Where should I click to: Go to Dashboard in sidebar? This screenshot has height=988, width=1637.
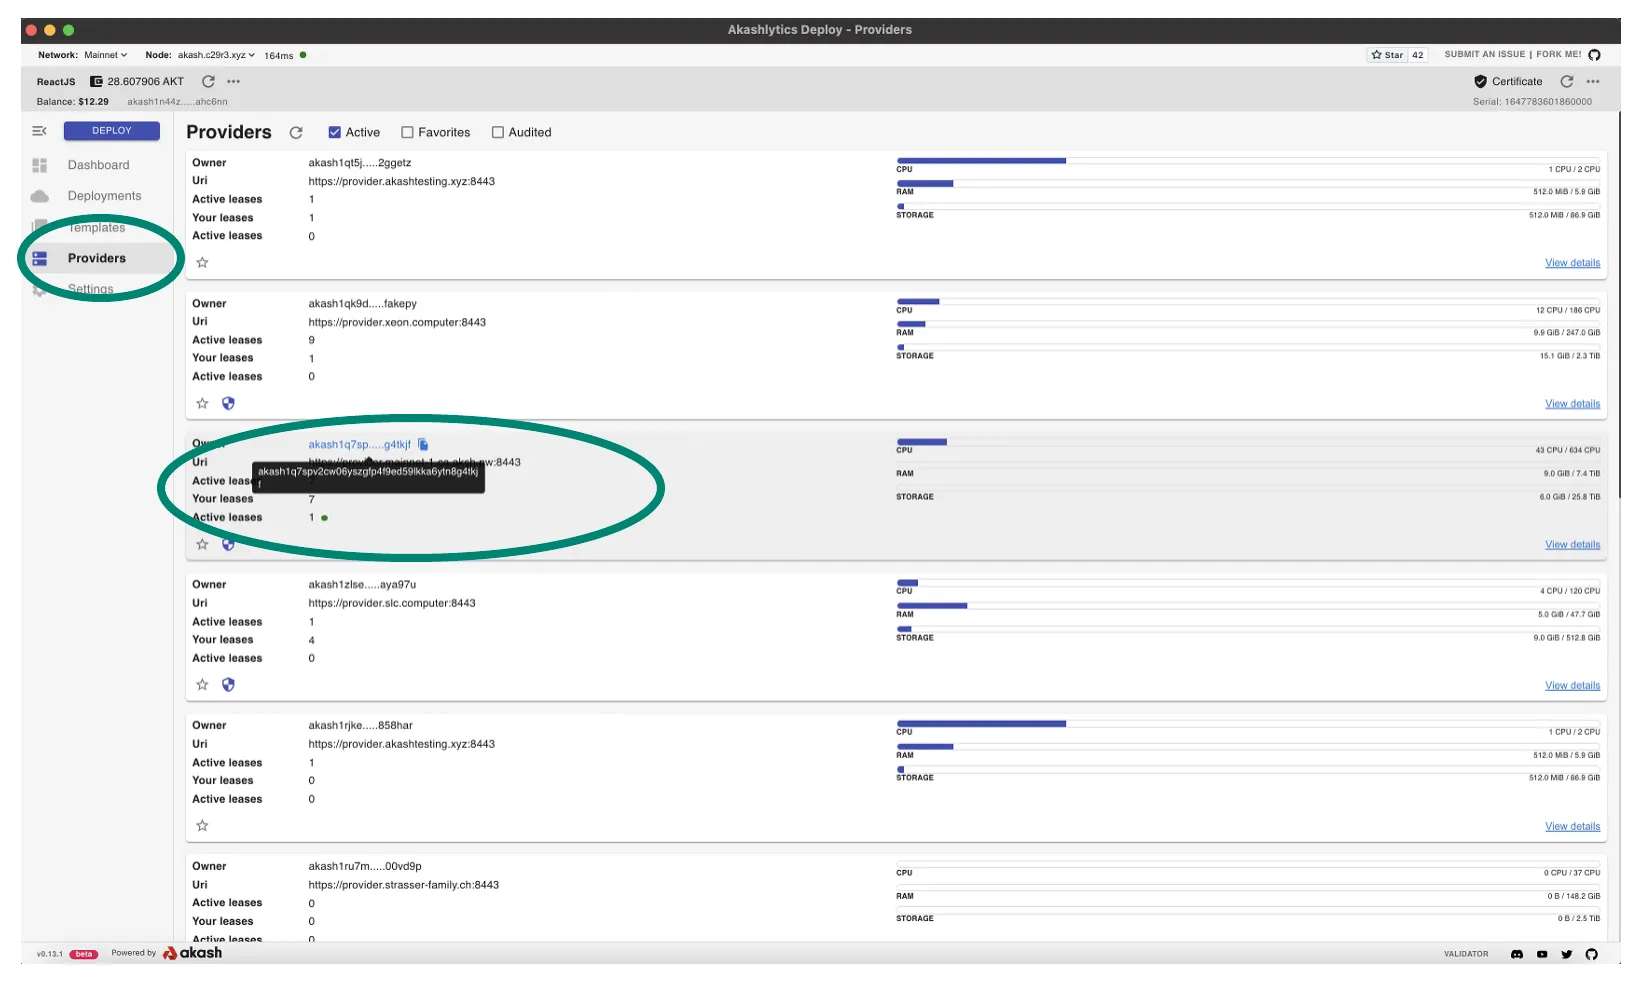[98, 165]
